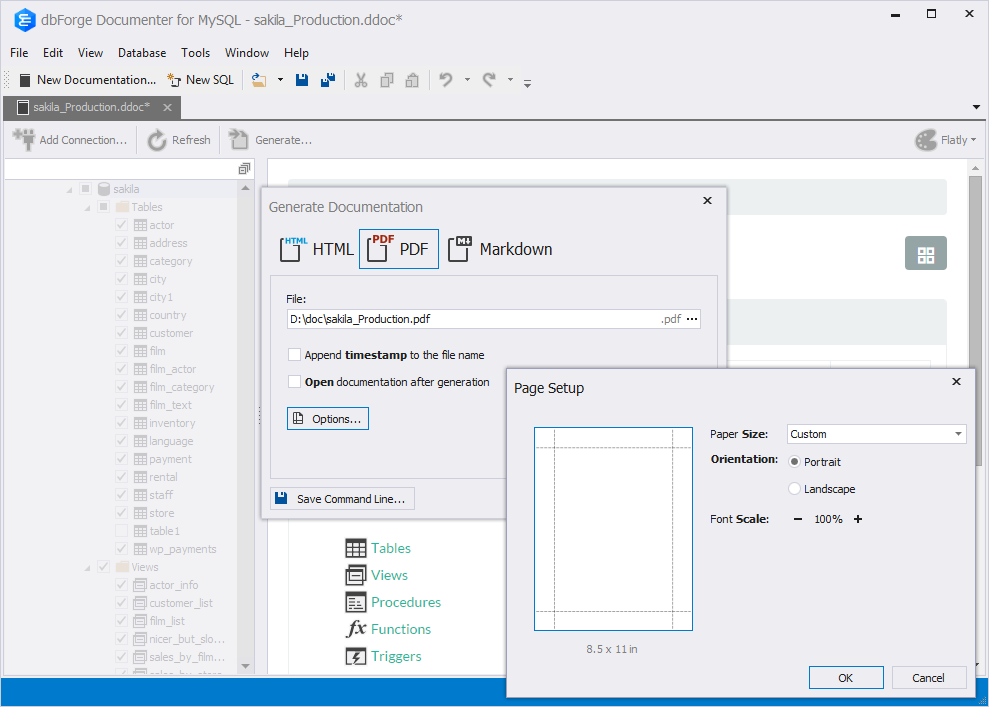Collapse the Views folder node
Image resolution: width=989 pixels, height=707 pixels.
tap(87, 568)
